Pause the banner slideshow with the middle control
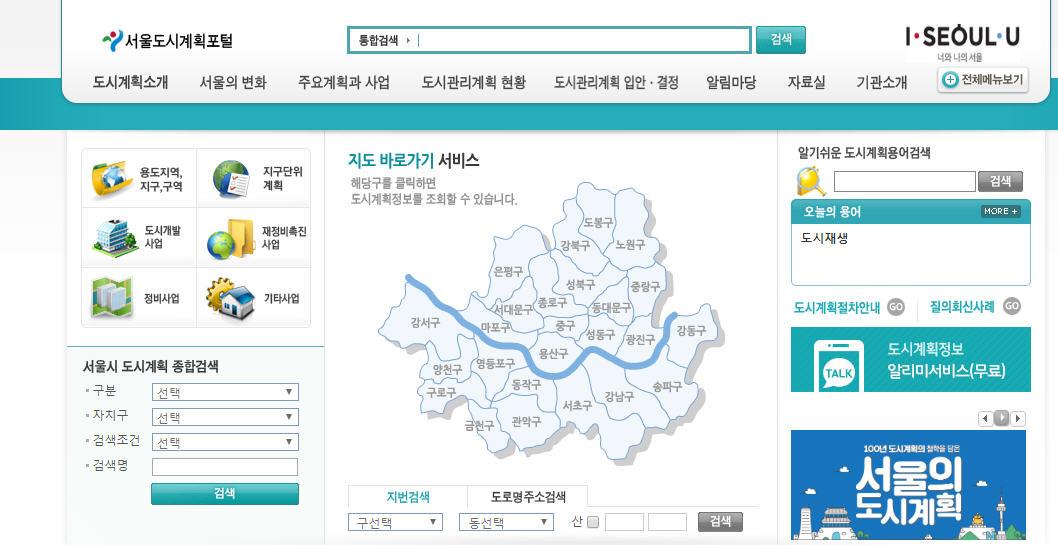 1001,418
